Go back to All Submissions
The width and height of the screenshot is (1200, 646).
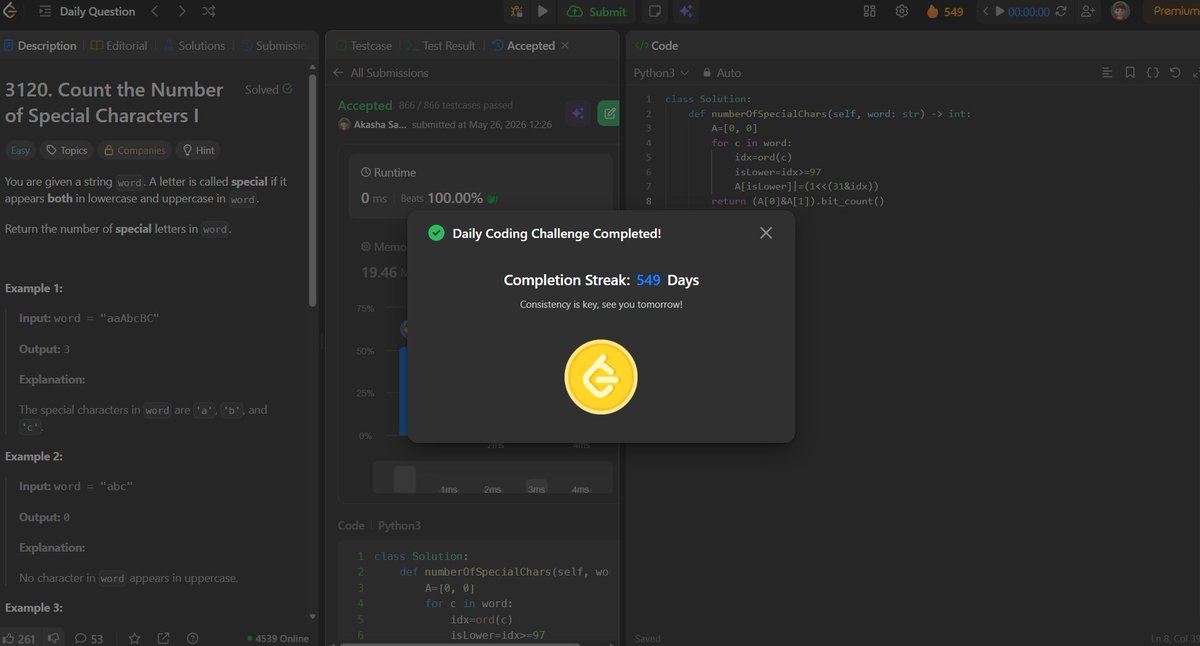[381, 72]
